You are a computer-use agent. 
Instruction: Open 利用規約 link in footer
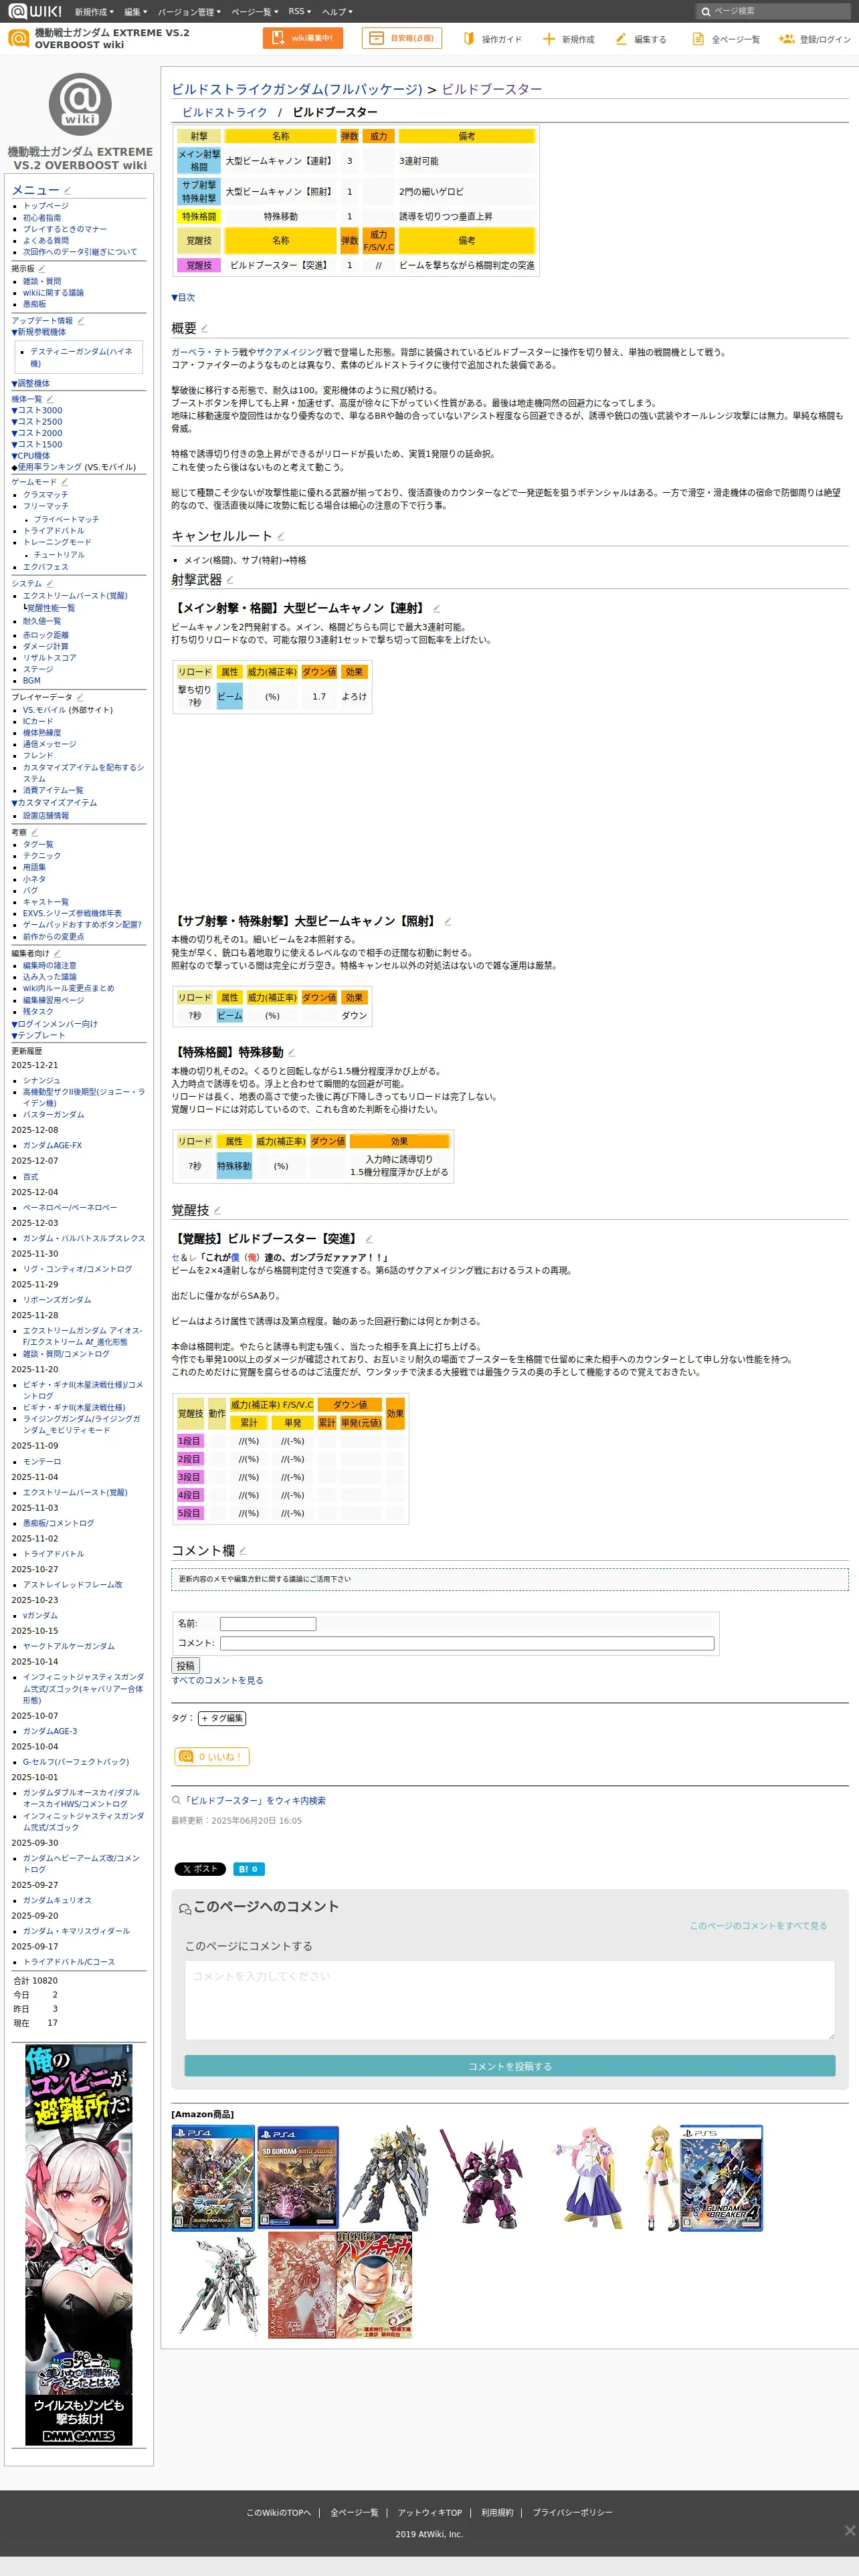497,2512
